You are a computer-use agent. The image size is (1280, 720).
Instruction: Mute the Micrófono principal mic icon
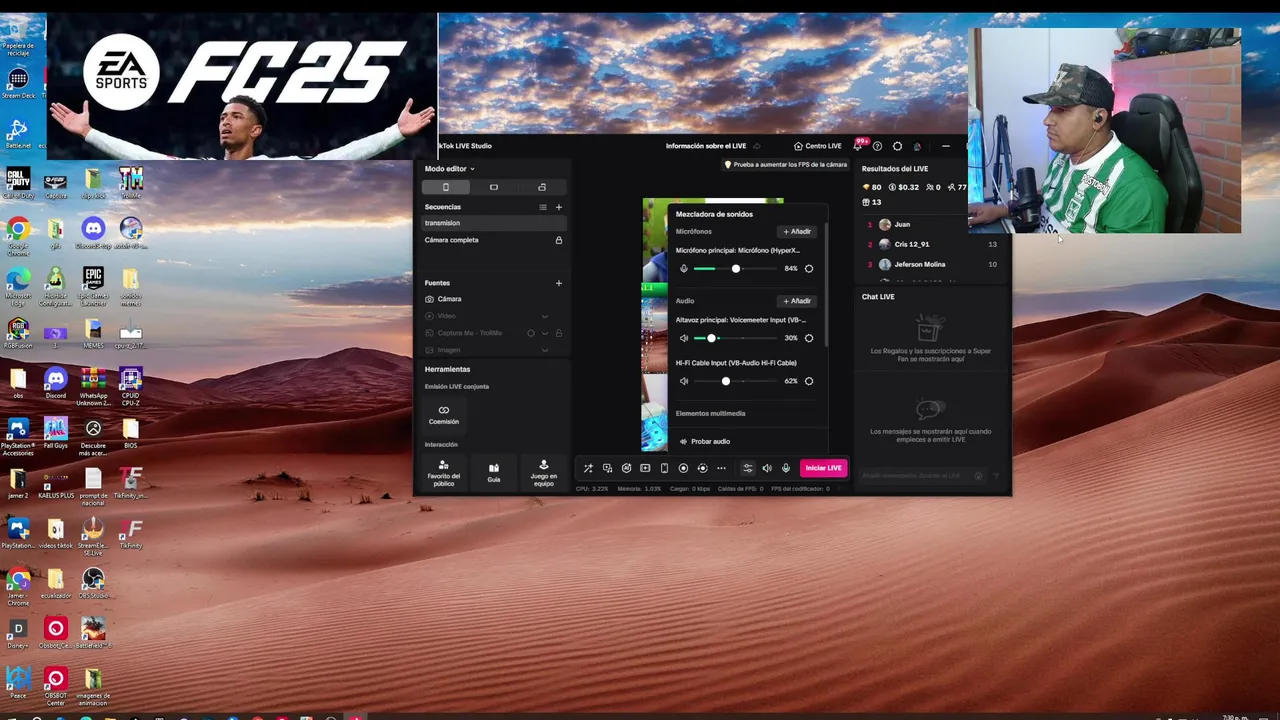[684, 268]
